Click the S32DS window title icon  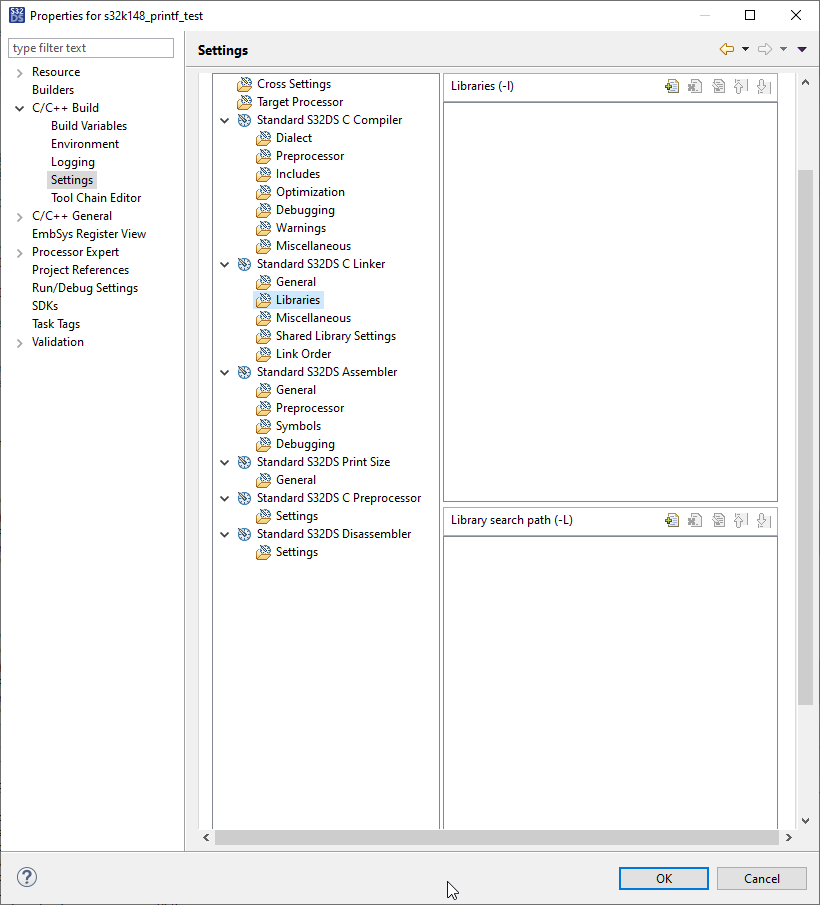(x=17, y=15)
